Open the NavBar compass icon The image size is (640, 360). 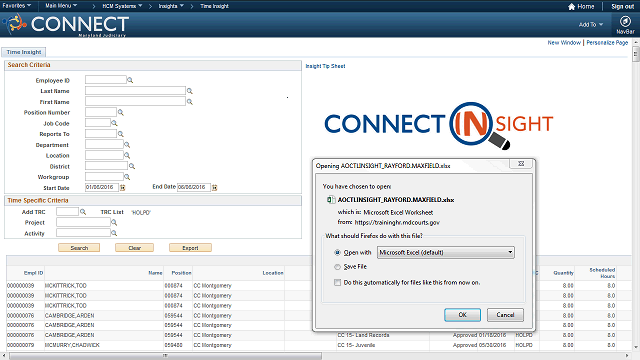tap(625, 21)
